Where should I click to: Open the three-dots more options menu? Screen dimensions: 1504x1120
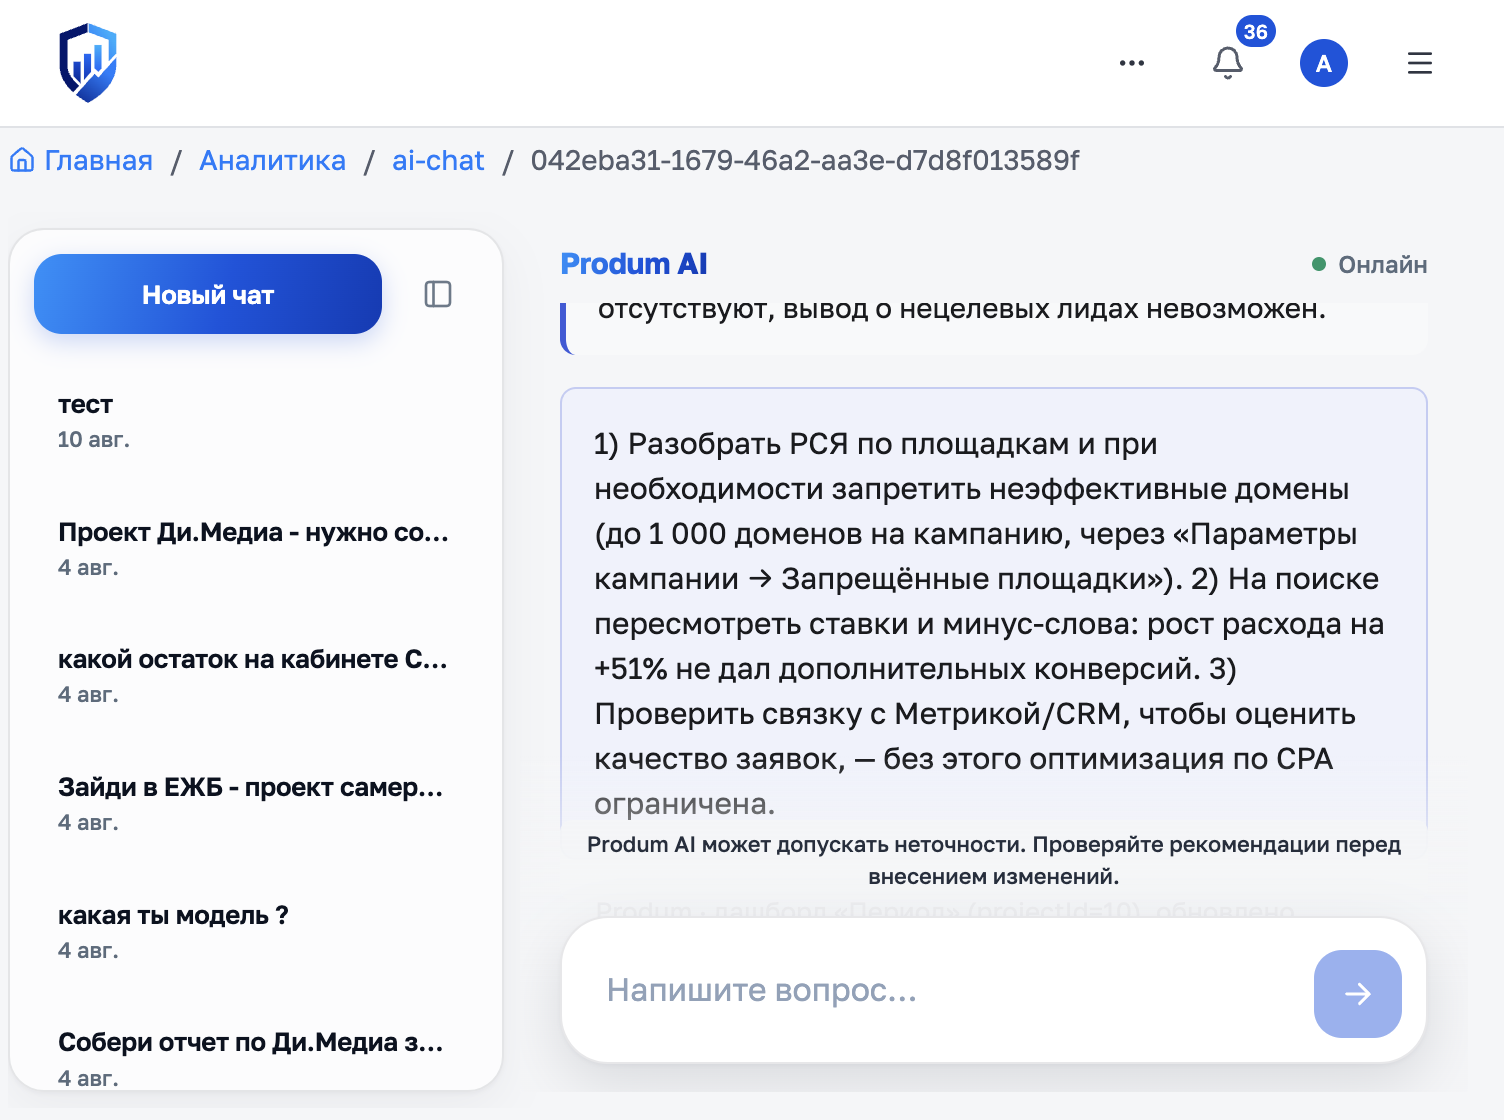click(x=1132, y=63)
